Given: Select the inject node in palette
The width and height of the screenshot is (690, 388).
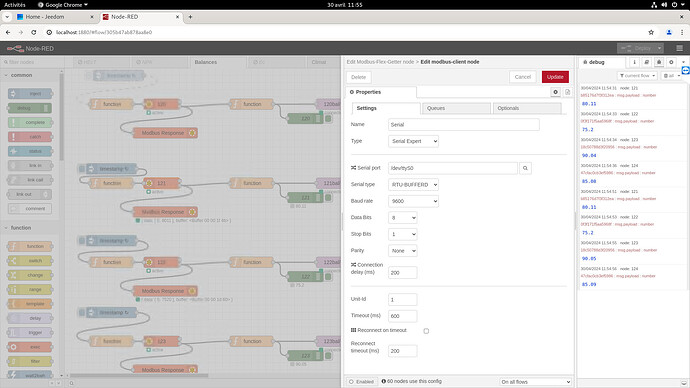Looking at the screenshot, I should pos(30,93).
